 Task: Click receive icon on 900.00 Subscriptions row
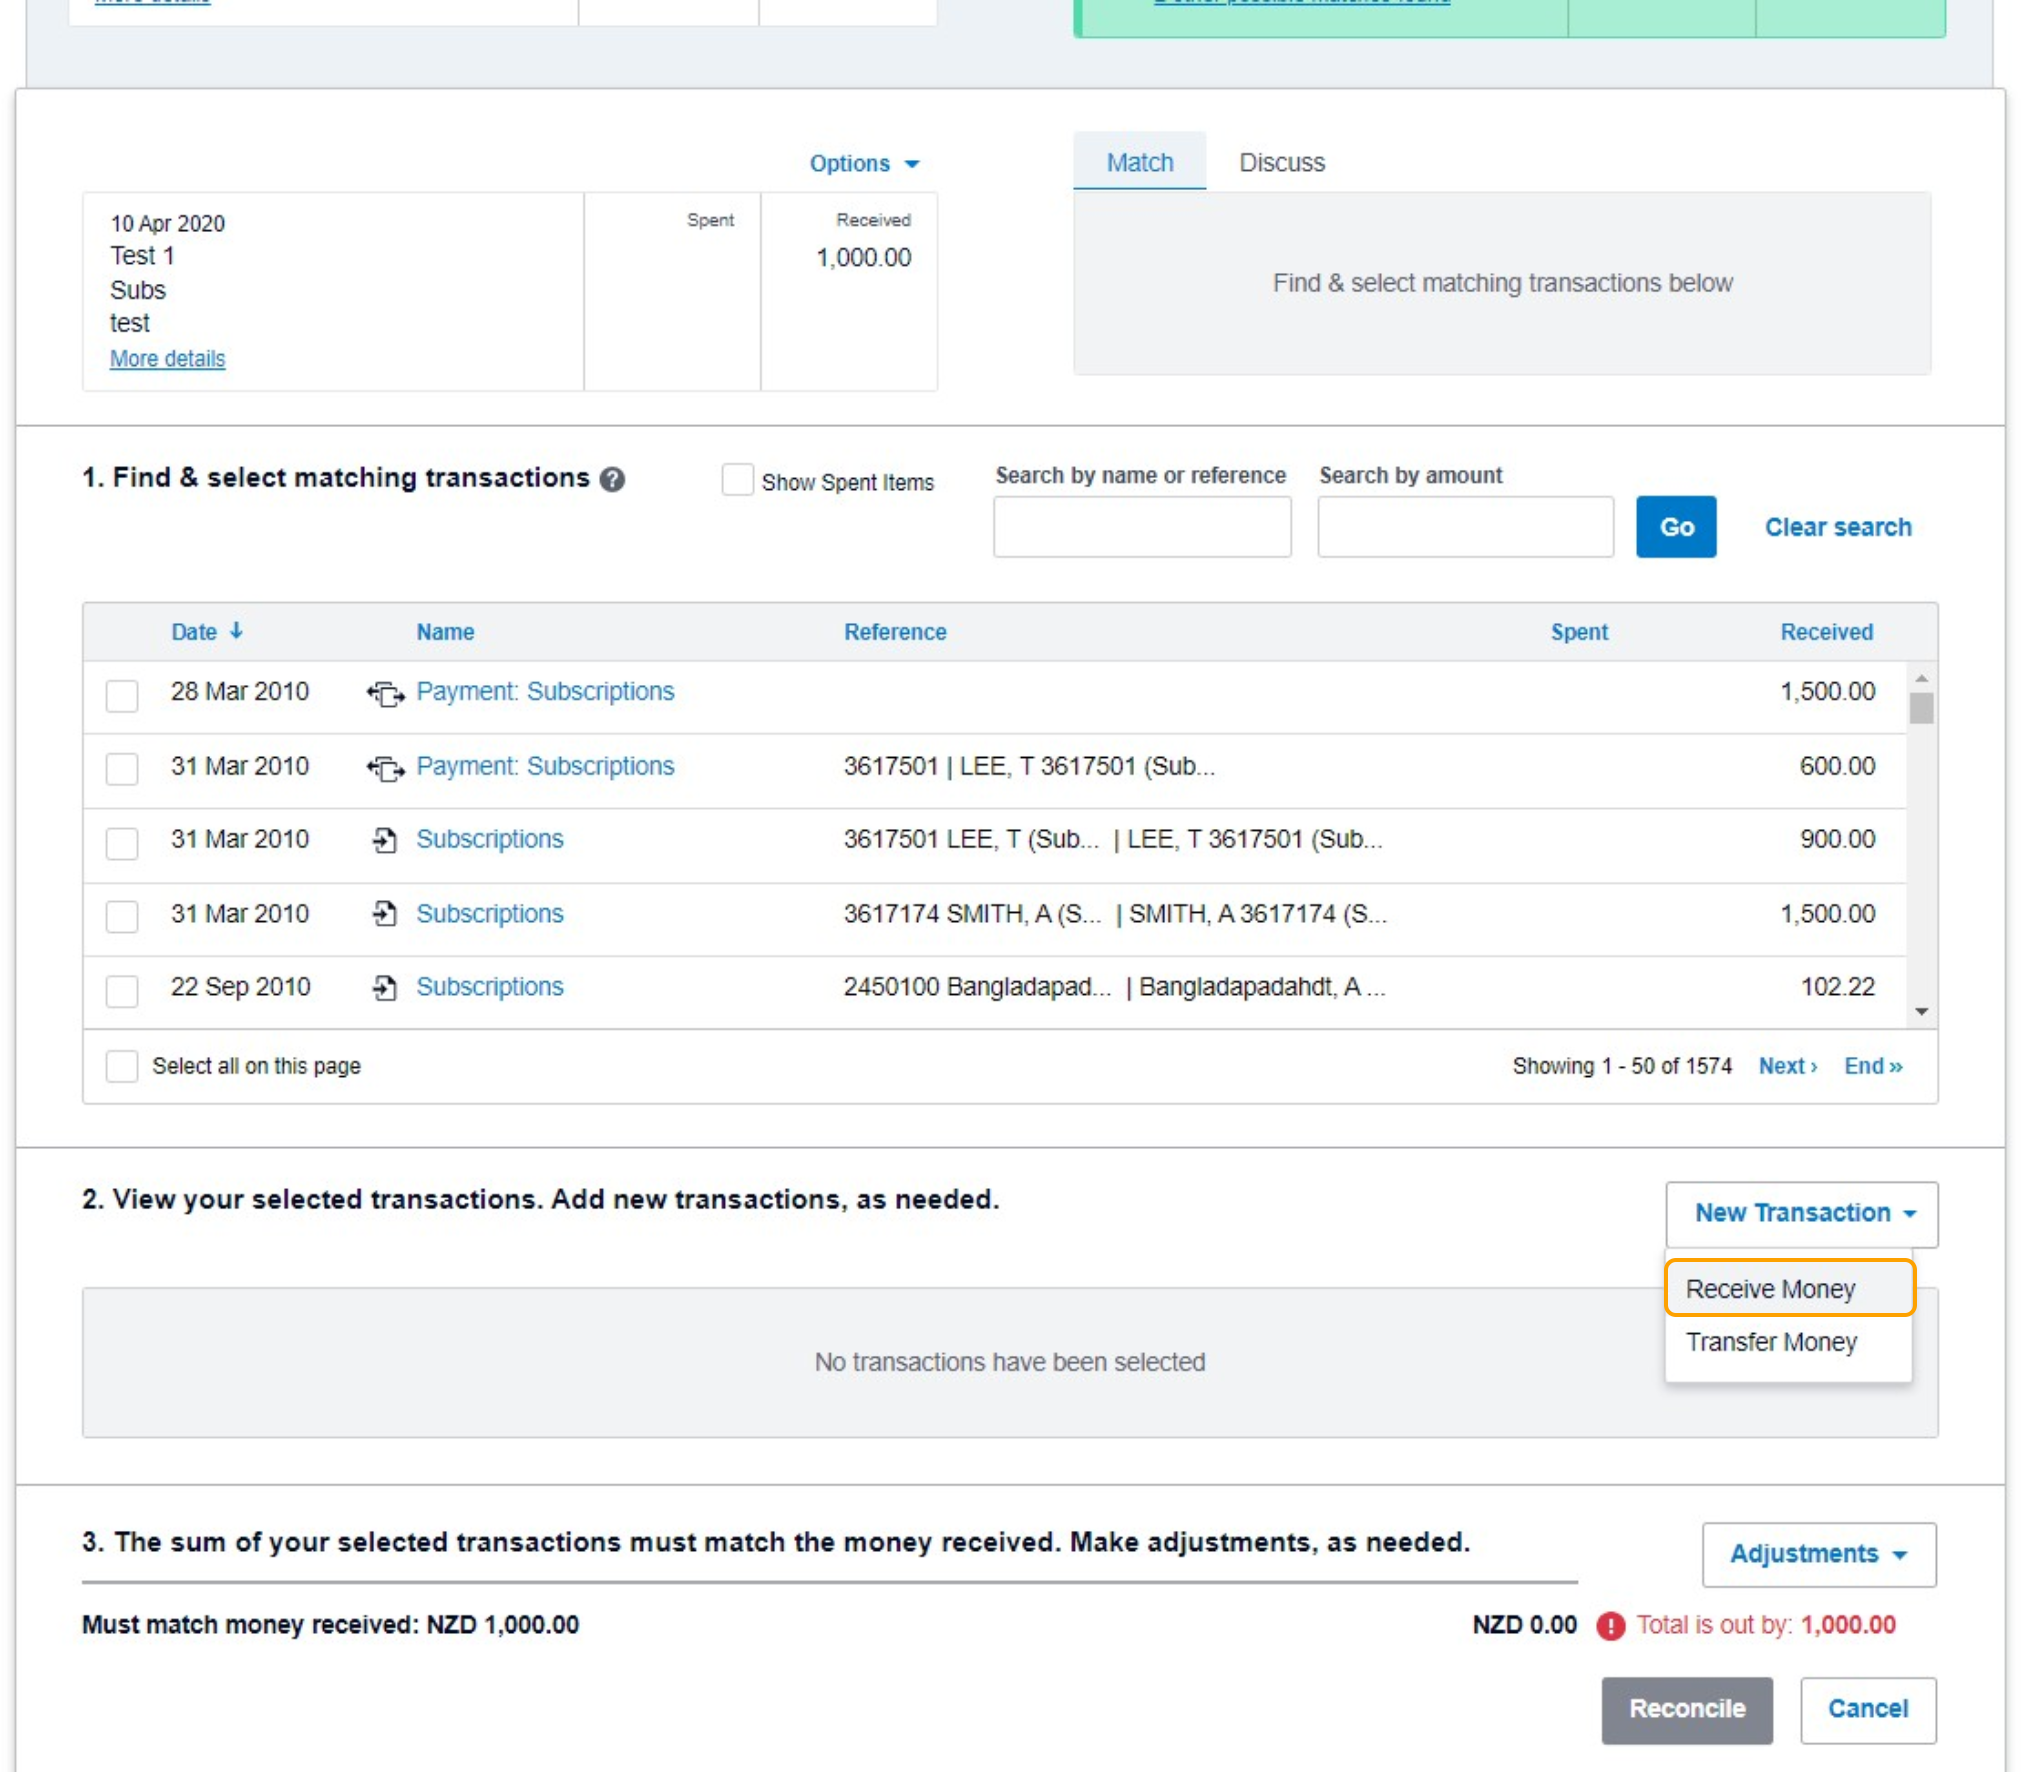click(385, 841)
